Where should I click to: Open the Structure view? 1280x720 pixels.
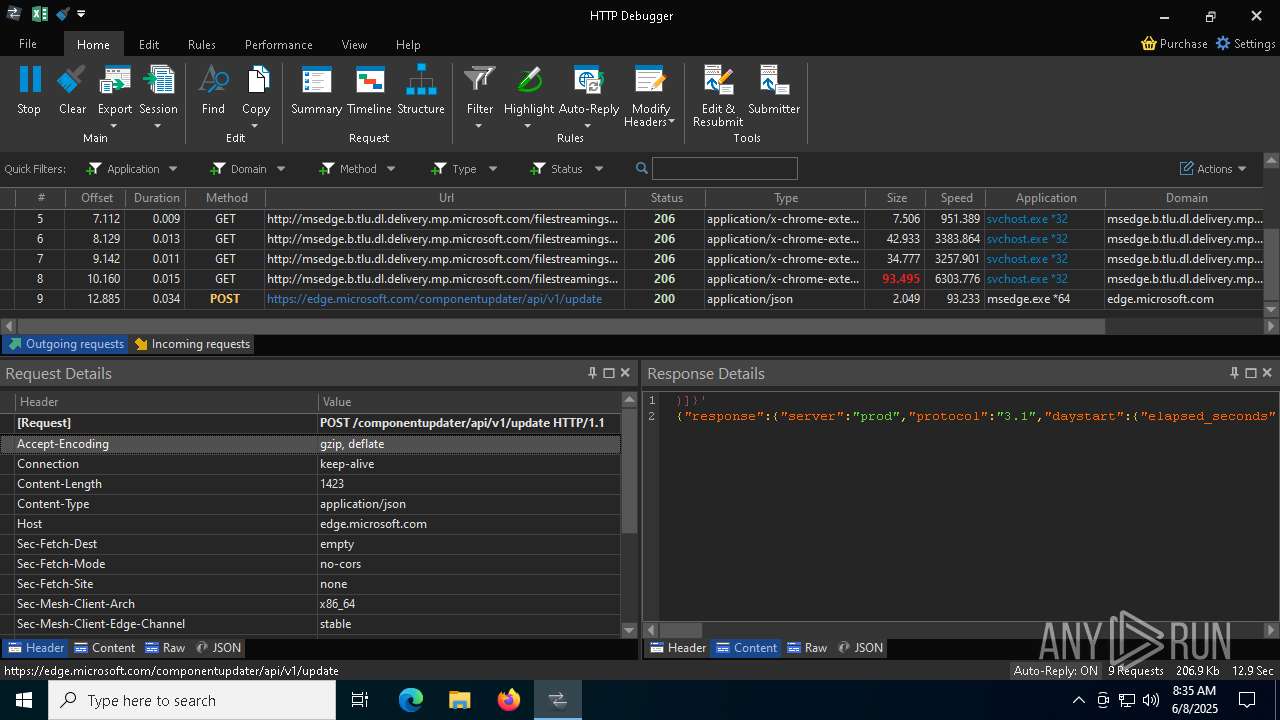(421, 81)
